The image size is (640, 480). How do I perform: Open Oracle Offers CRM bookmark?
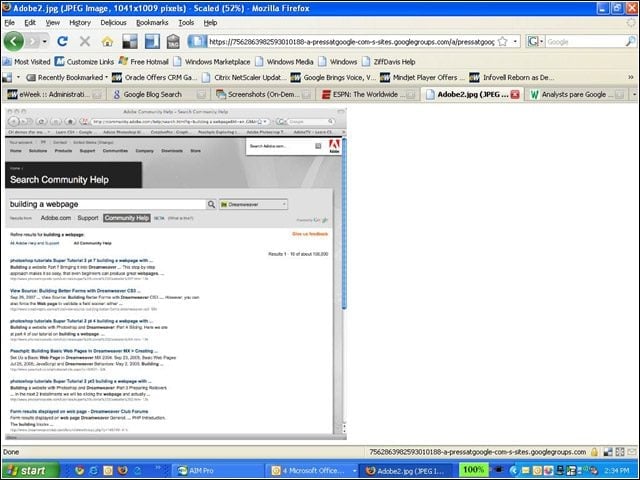coord(155,77)
